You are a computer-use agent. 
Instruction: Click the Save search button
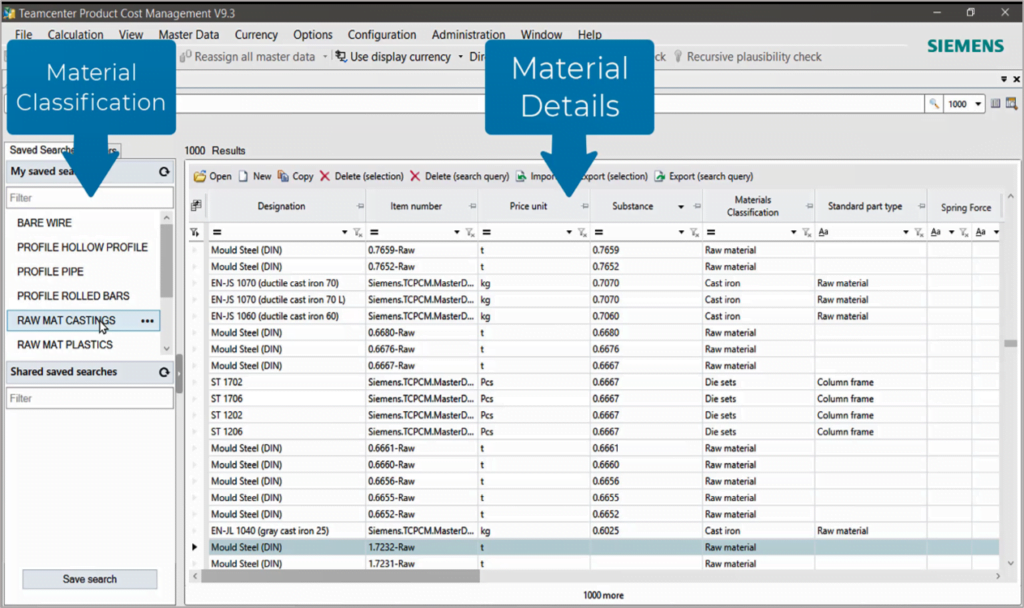90,579
